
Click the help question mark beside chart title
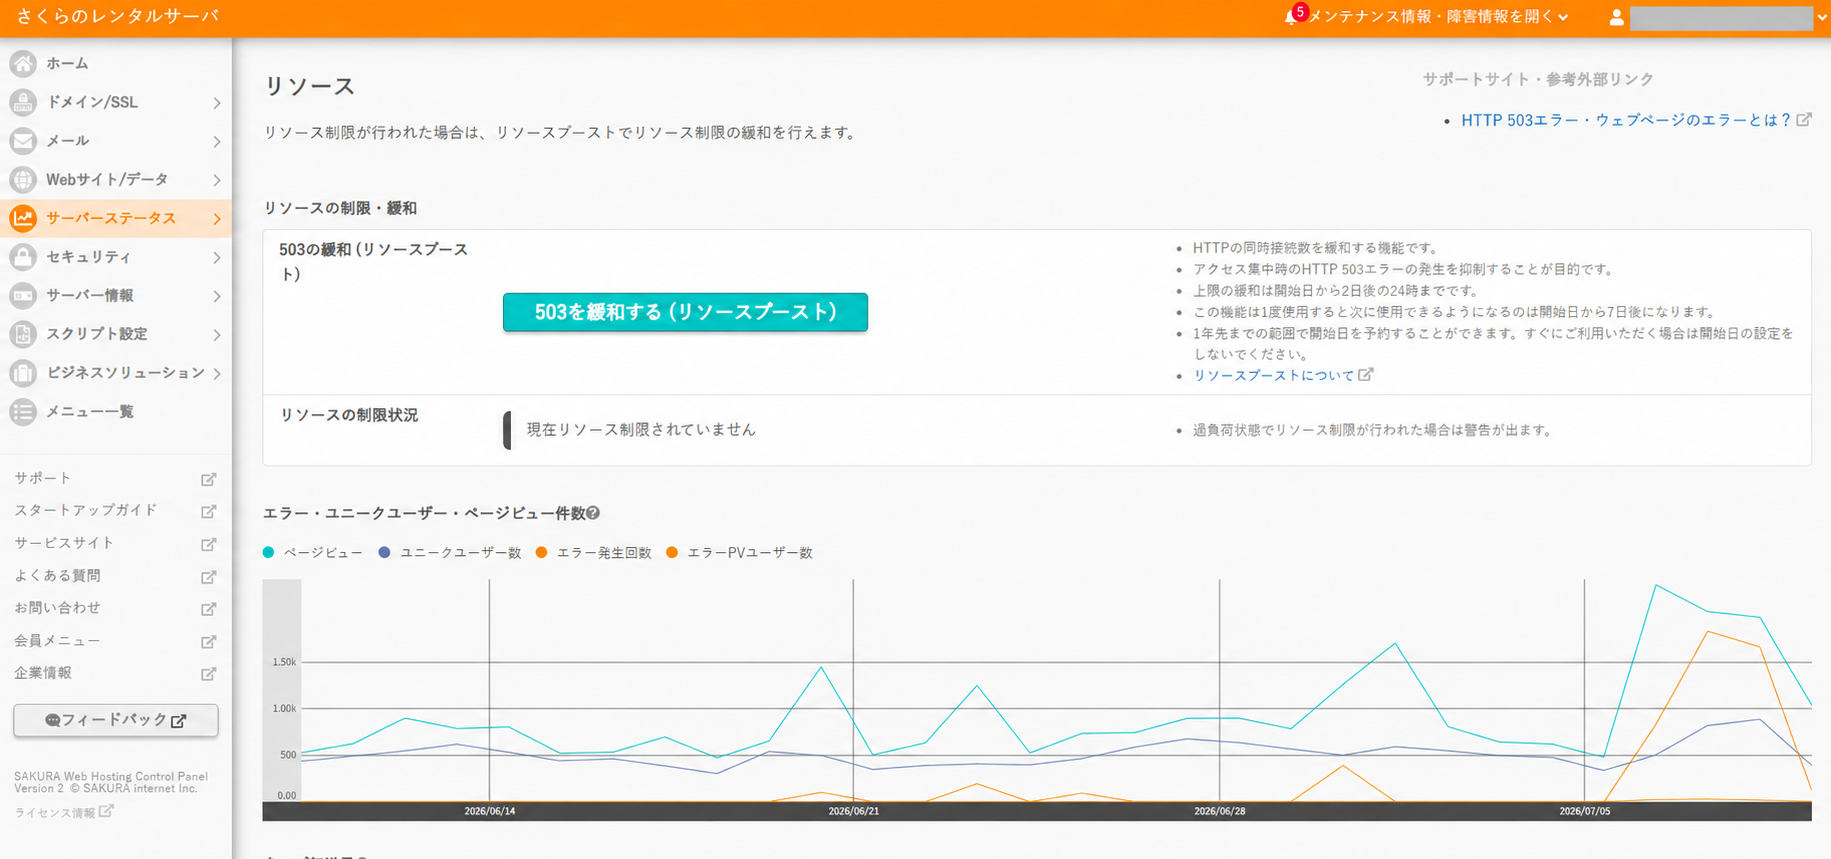[x=593, y=513]
